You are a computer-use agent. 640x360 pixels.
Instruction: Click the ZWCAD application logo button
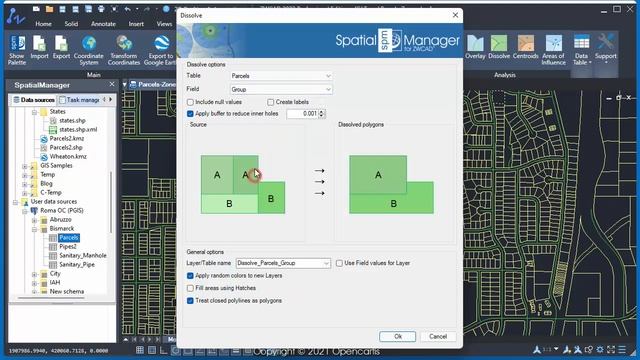tap(16, 16)
